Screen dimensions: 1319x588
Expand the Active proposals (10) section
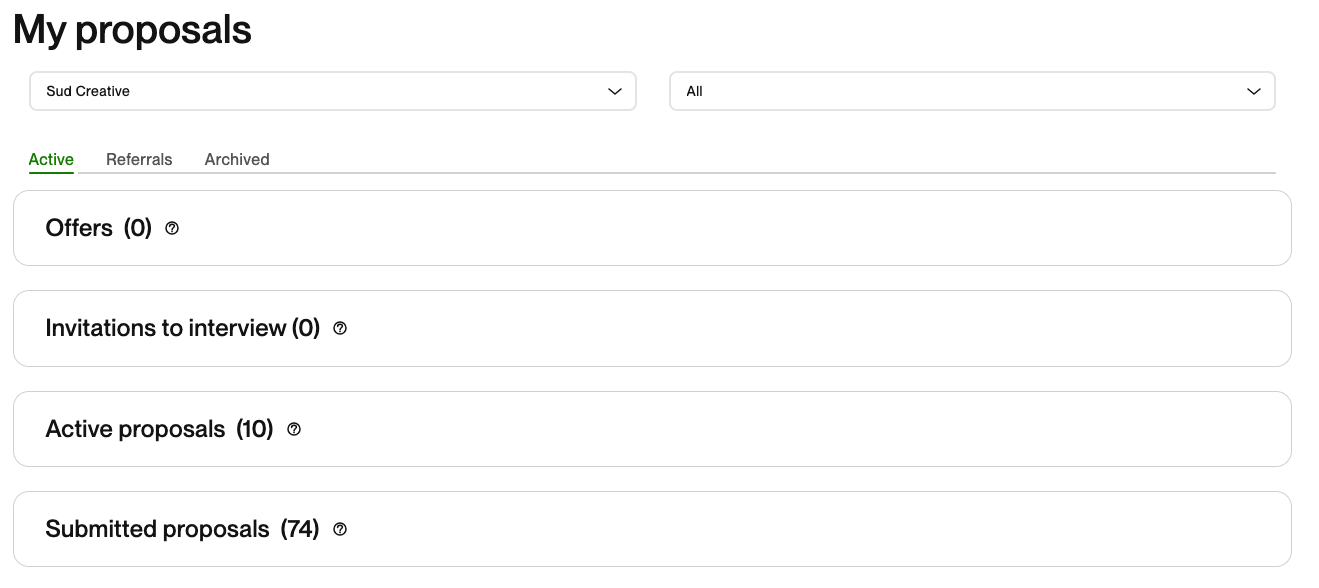coord(159,429)
